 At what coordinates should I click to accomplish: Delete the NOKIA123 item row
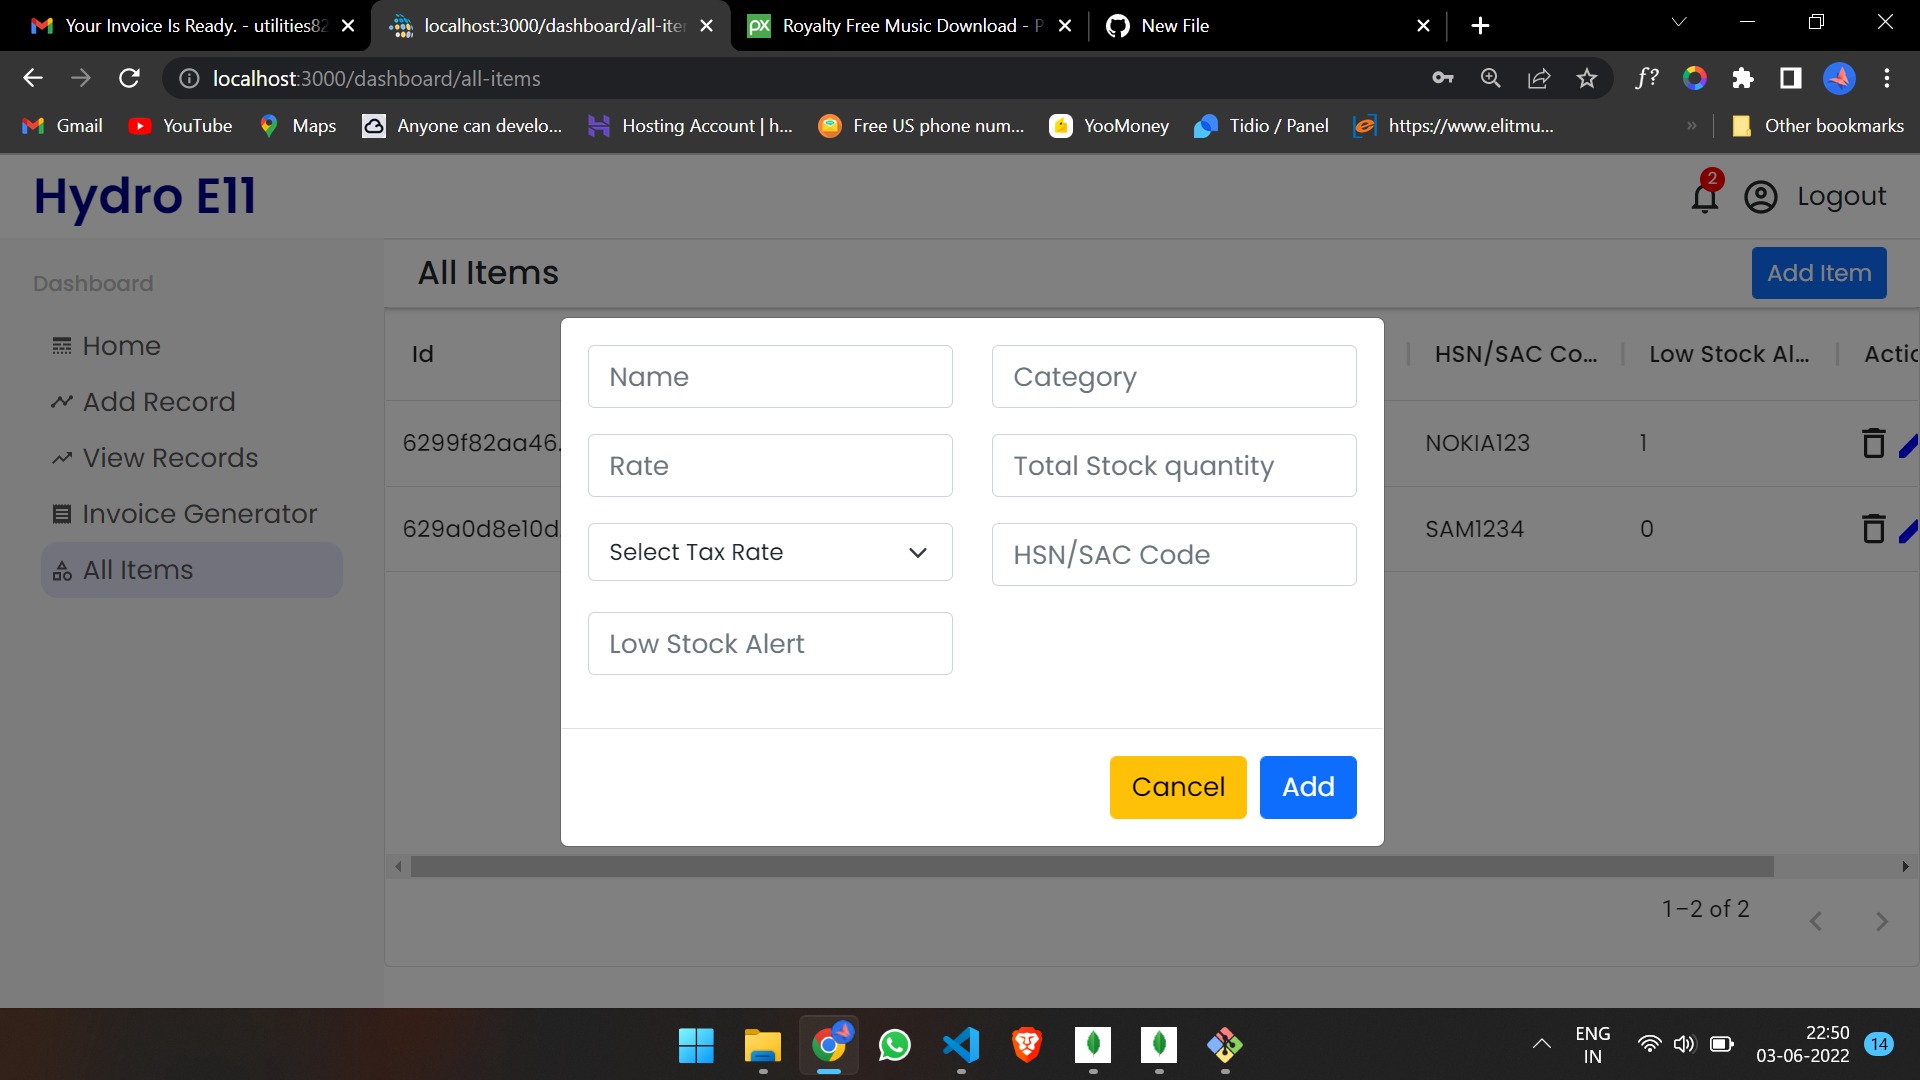(x=1872, y=442)
